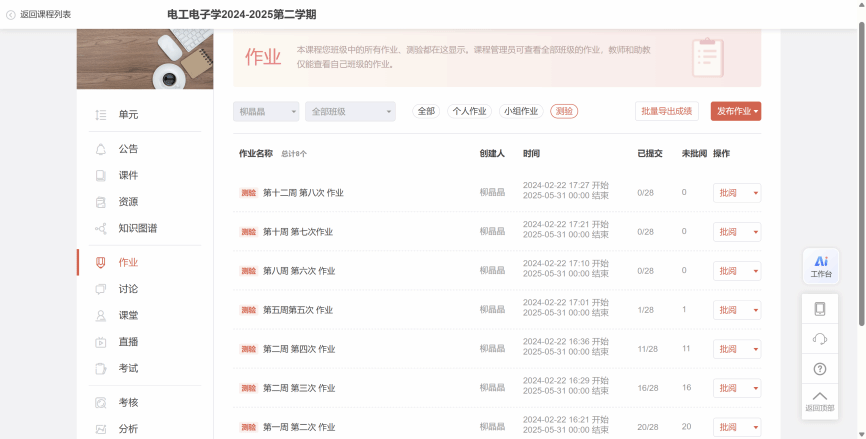The width and height of the screenshot is (866, 439).
Task: Click the headset customer service icon
Action: (820, 339)
